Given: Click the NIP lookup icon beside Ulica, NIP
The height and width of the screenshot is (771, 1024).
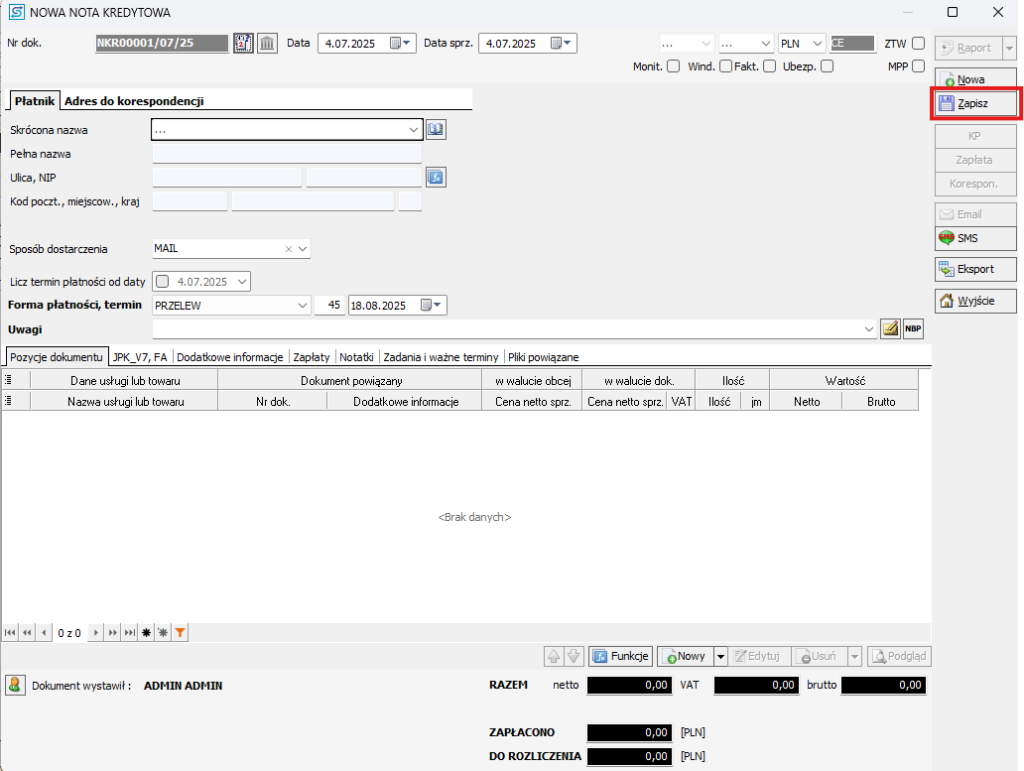Looking at the screenshot, I should tap(435, 177).
